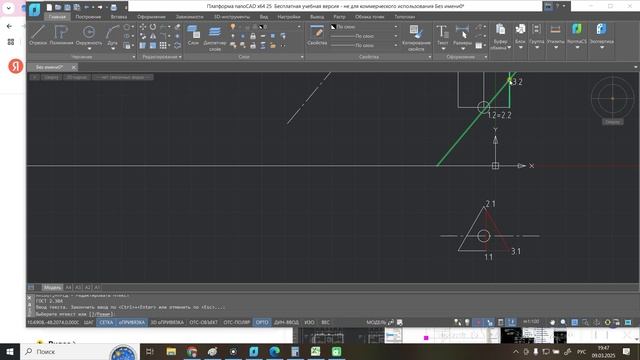Screen dimensions: 640x360
Task: Select the Размеры dimension tool
Action: pyautogui.click(x=462, y=34)
